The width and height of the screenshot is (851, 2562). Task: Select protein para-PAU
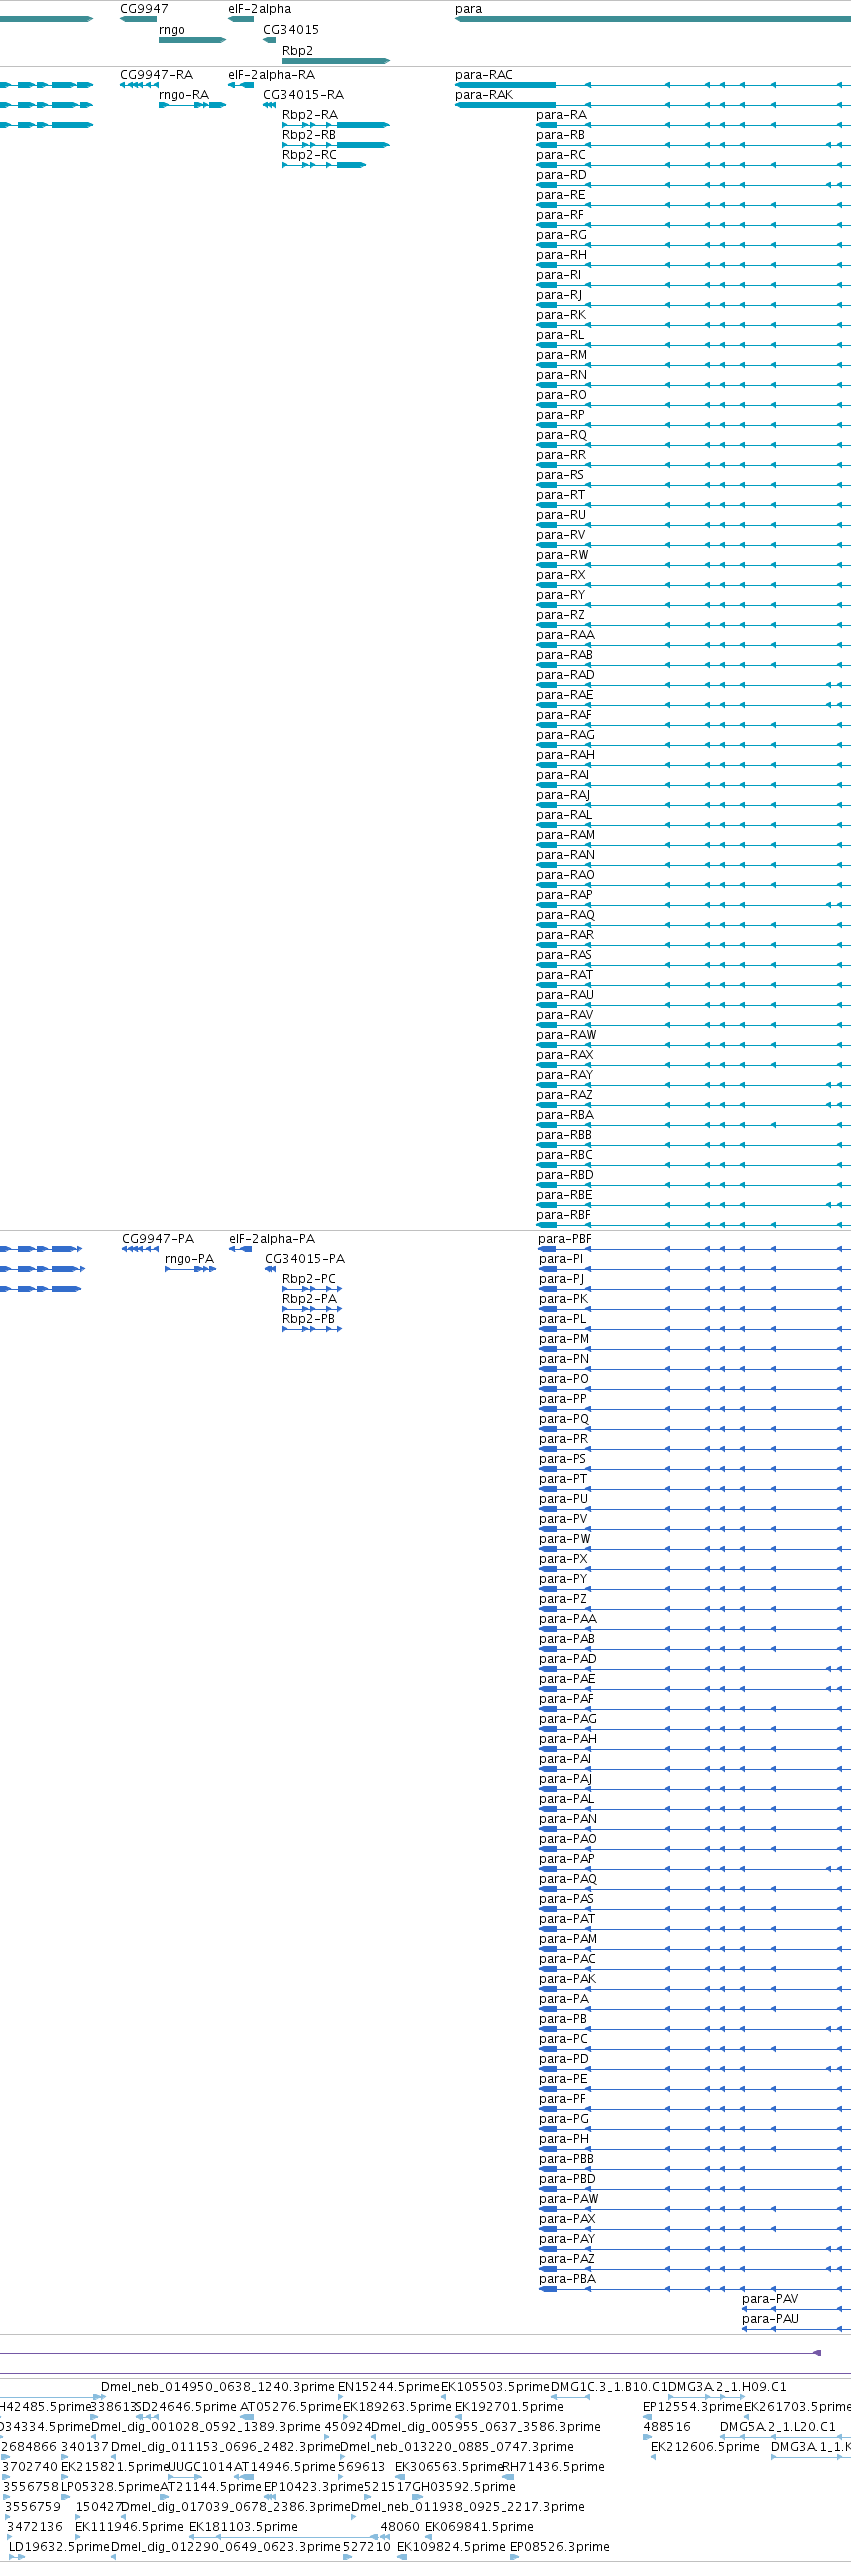[770, 2319]
